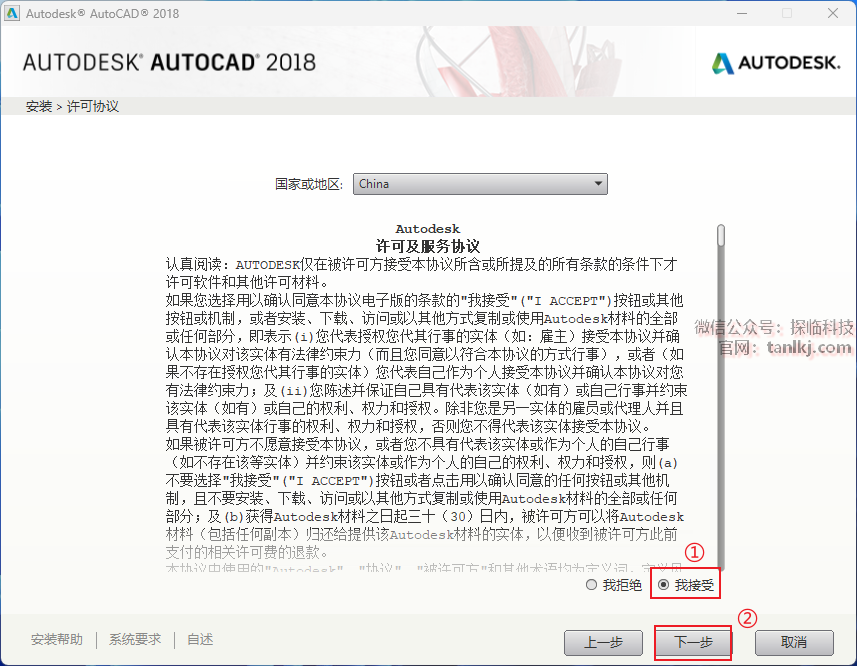Click the AUTODESK AUTOCAD 2018 banner title
The image size is (857, 666).
169,62
